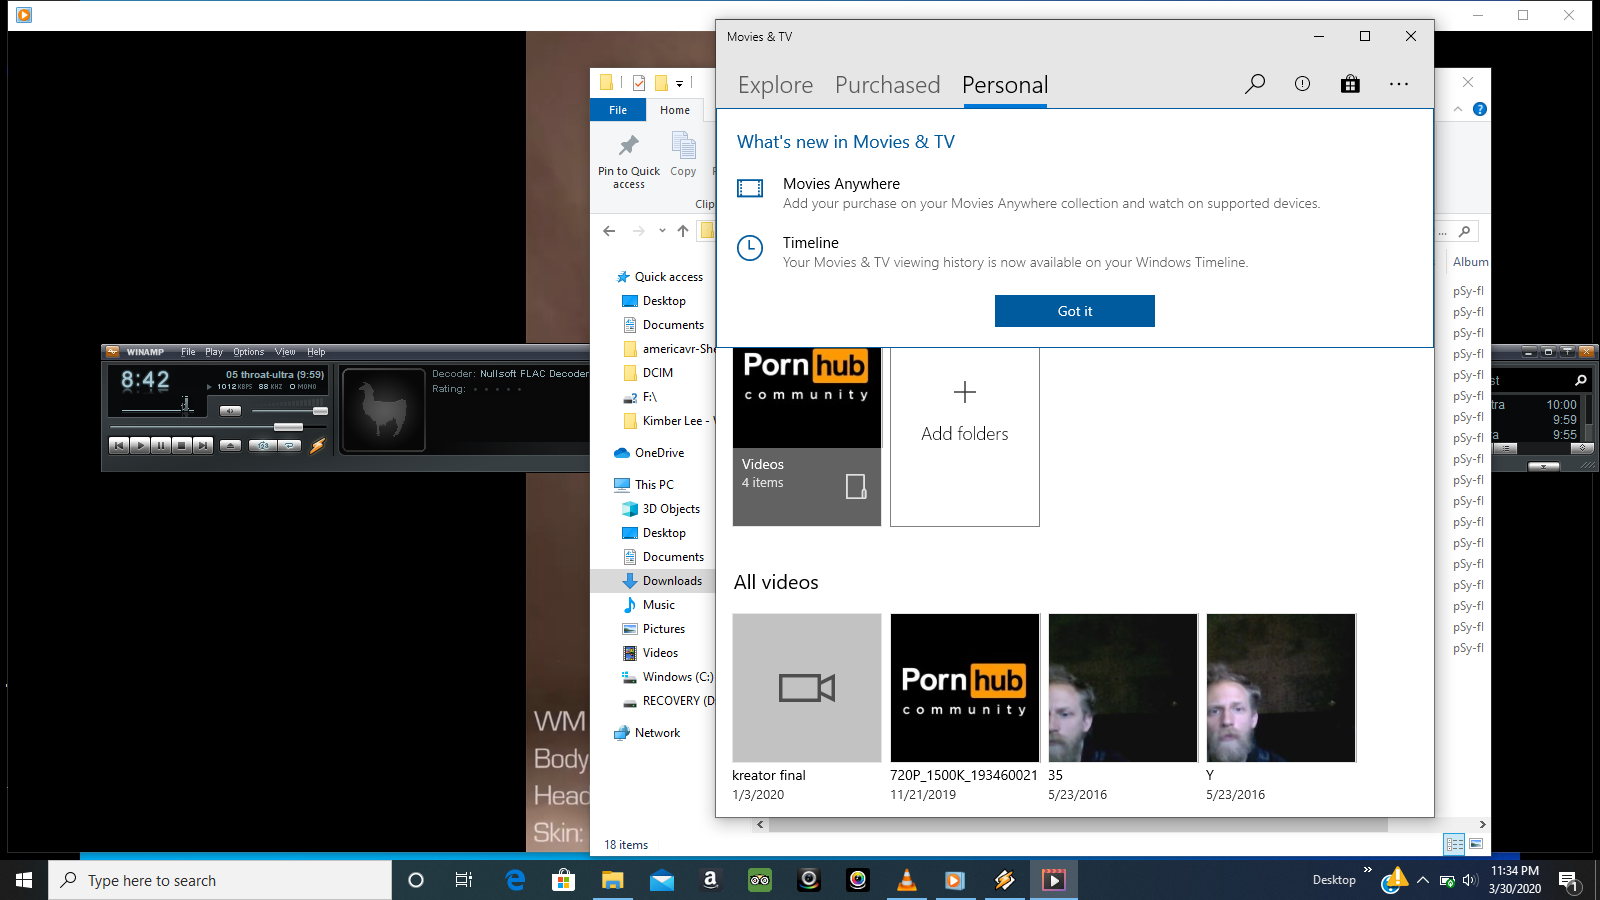Dismiss the notice with Got it

(x=1075, y=311)
